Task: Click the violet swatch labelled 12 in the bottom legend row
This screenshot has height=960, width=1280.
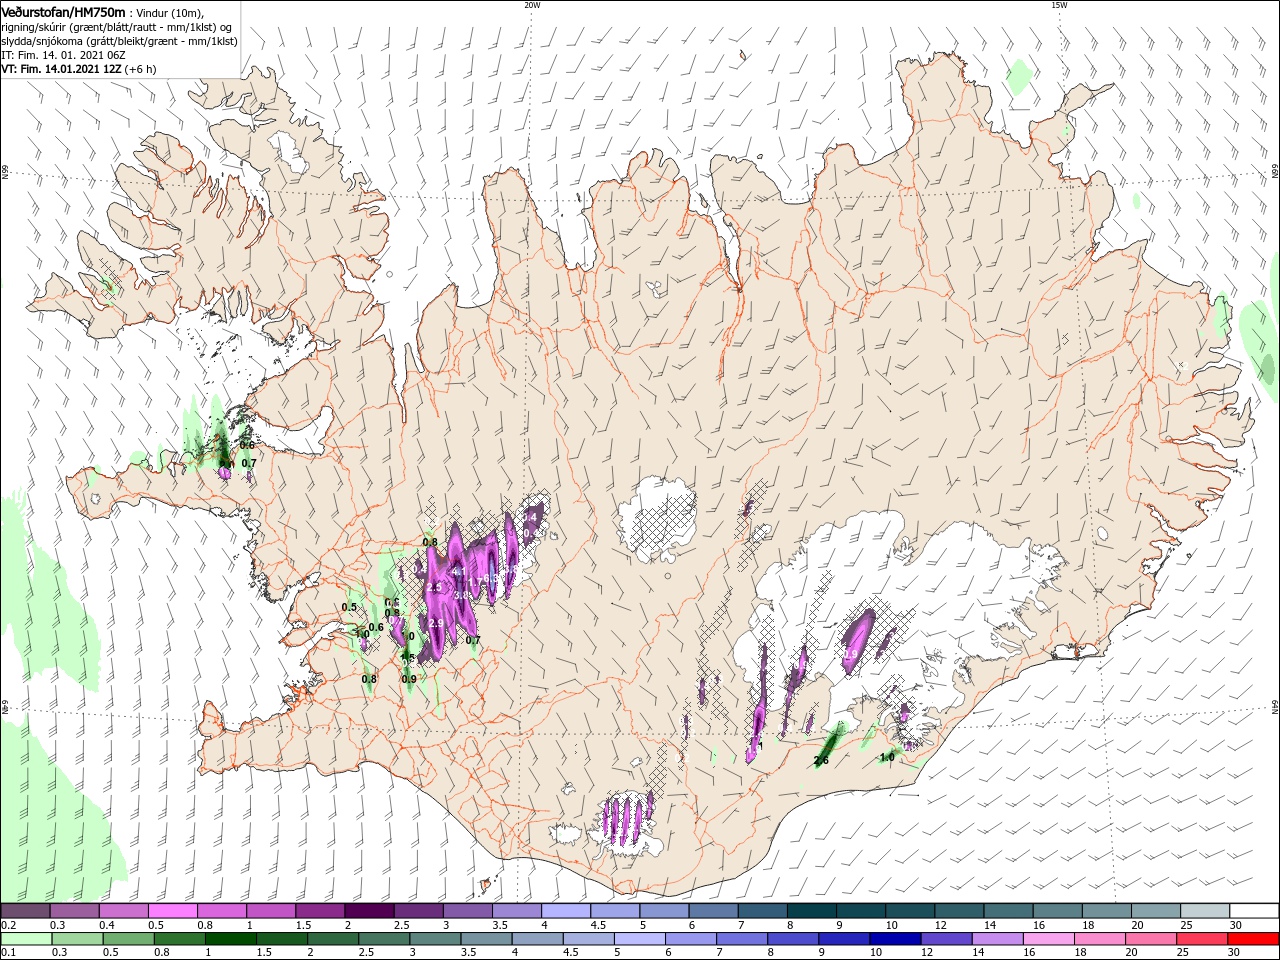Action: (x=946, y=939)
